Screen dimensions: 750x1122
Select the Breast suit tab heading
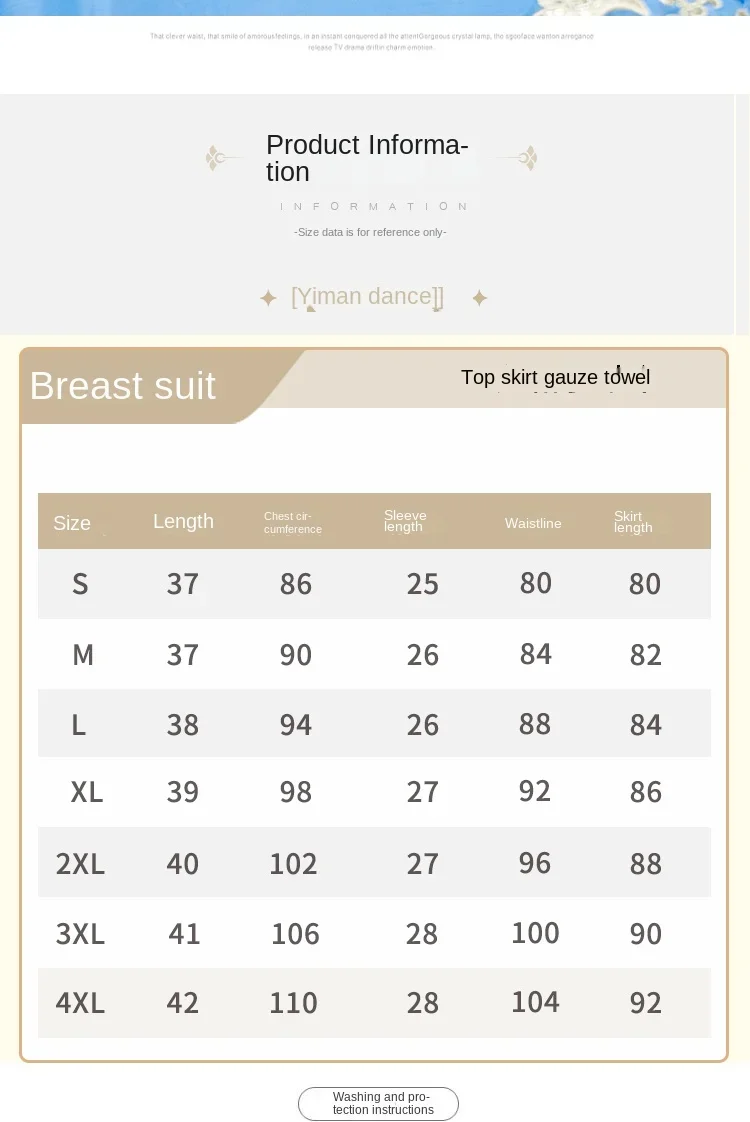pyautogui.click(x=123, y=386)
